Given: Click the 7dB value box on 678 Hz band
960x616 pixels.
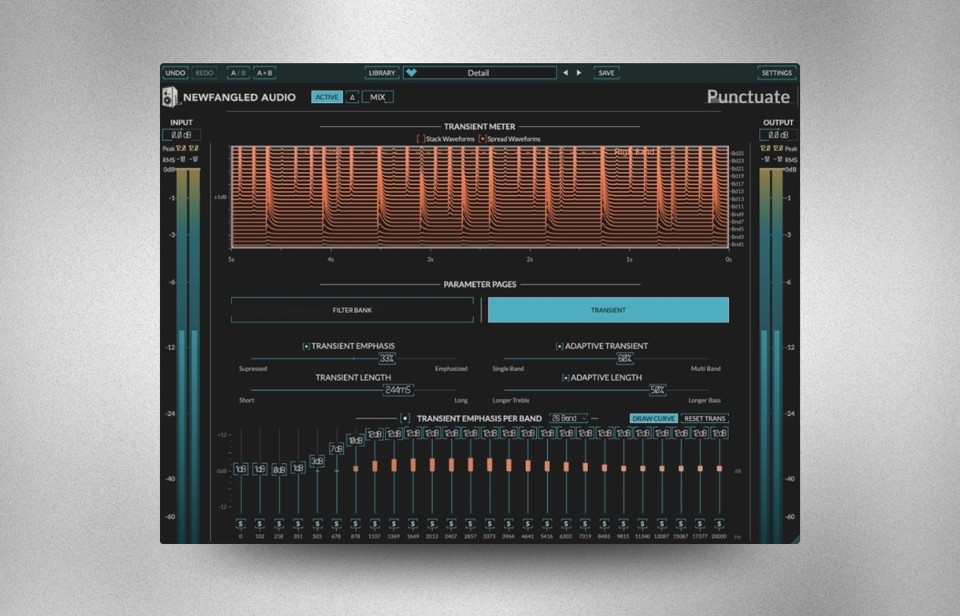Looking at the screenshot, I should coord(336,449).
